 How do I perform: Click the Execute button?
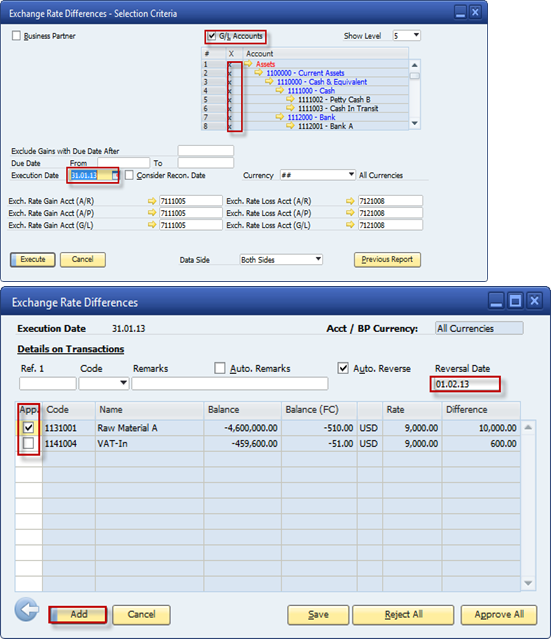point(33,260)
